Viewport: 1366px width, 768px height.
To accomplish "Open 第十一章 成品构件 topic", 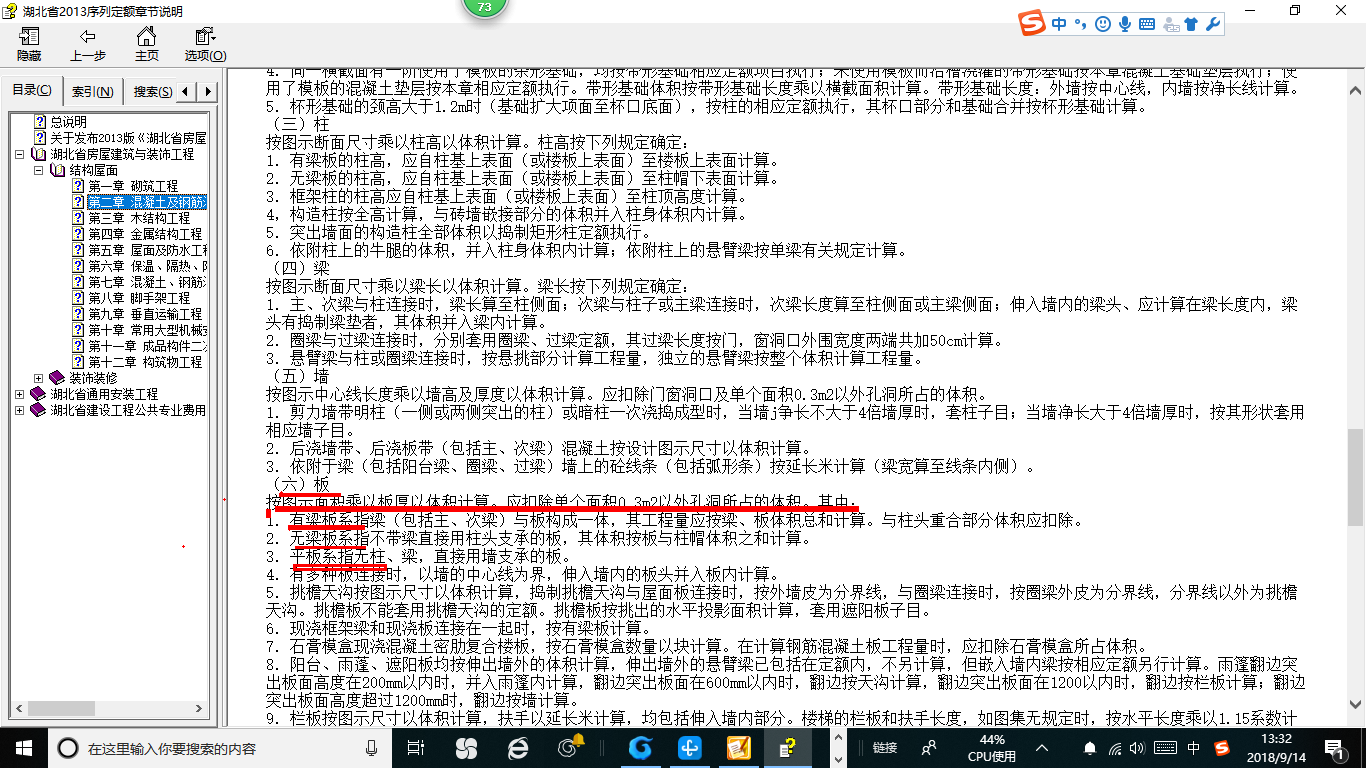I will [x=147, y=346].
